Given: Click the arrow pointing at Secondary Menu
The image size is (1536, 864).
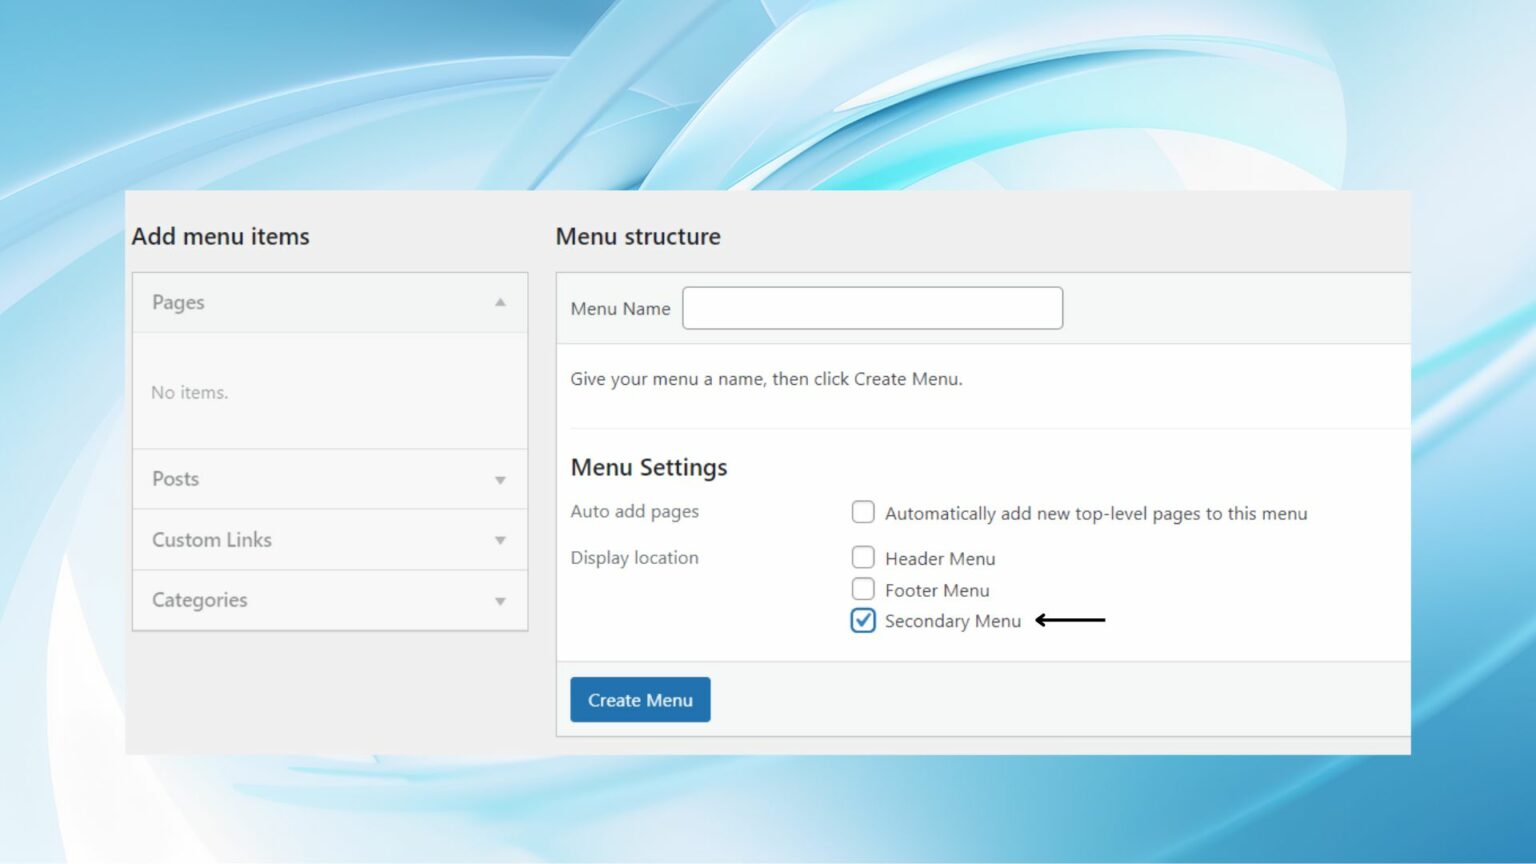Looking at the screenshot, I should (1070, 620).
